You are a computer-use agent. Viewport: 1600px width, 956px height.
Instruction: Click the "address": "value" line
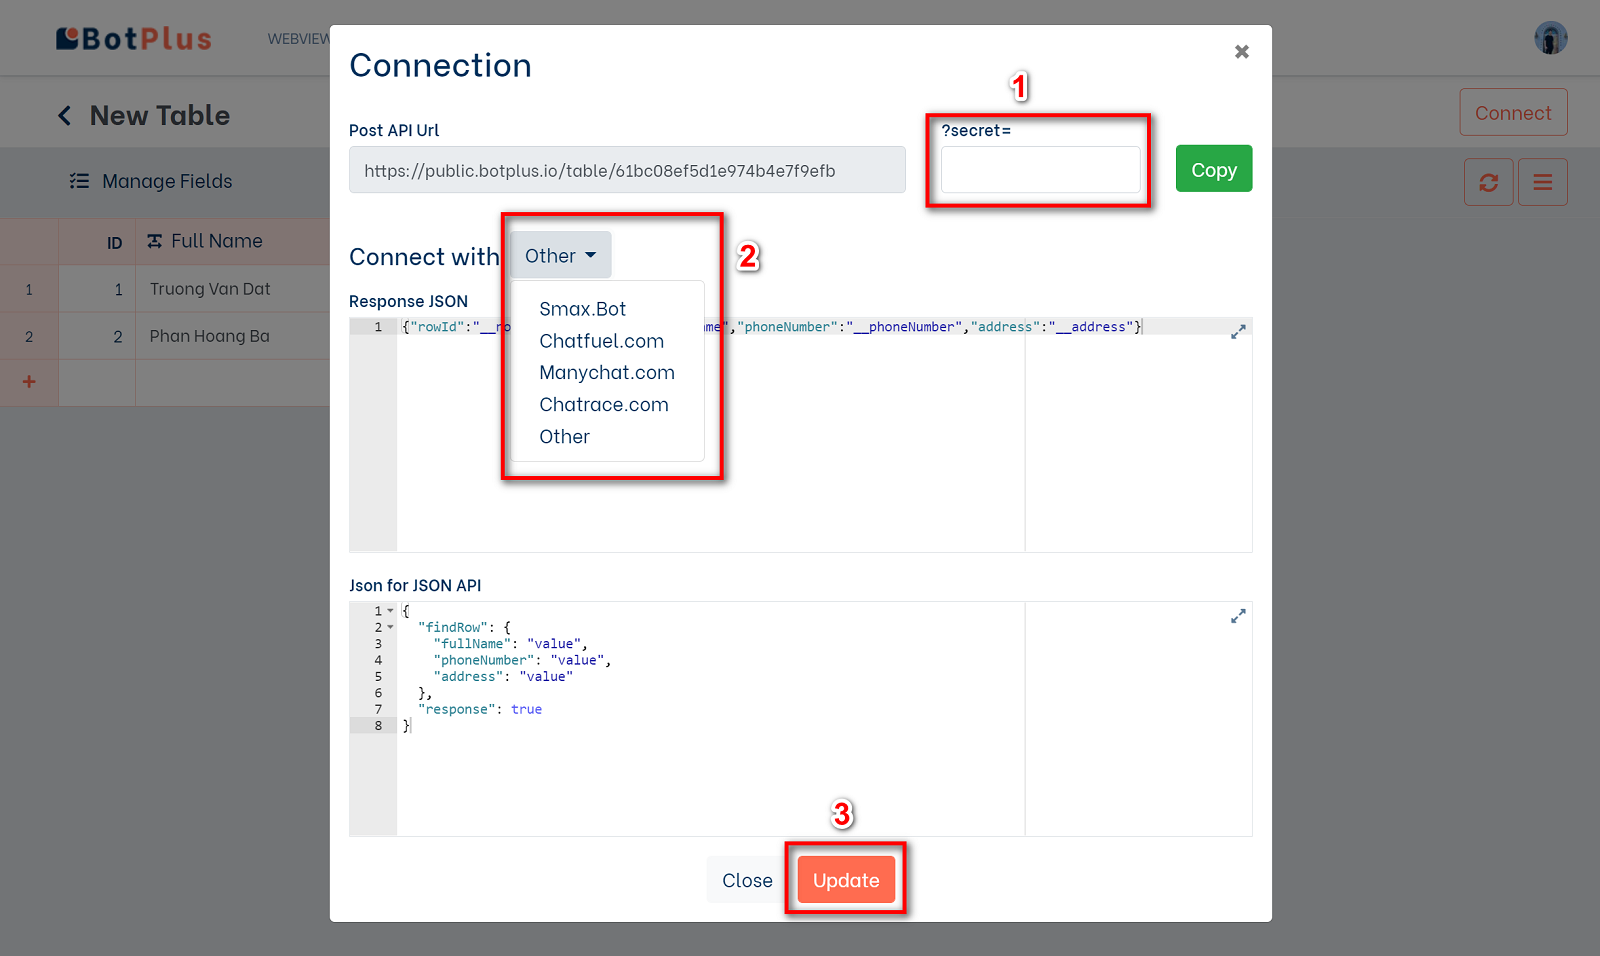[x=503, y=677]
